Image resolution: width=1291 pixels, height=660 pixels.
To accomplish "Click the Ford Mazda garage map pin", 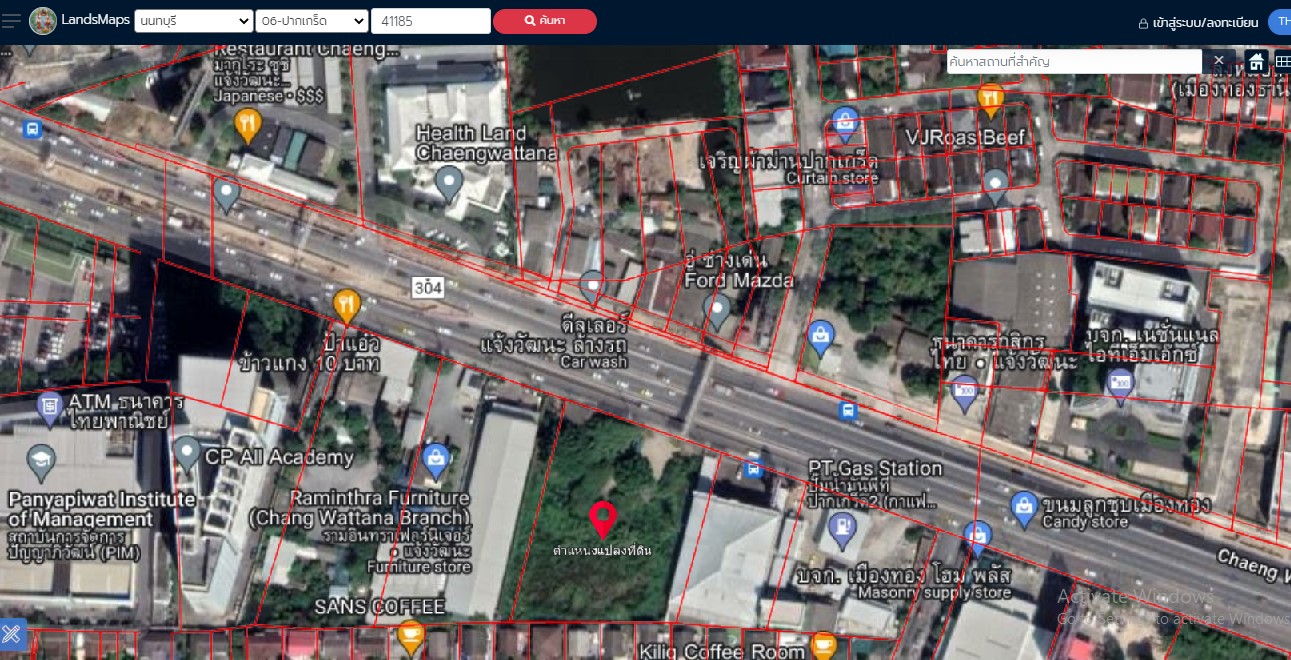I will tap(717, 311).
